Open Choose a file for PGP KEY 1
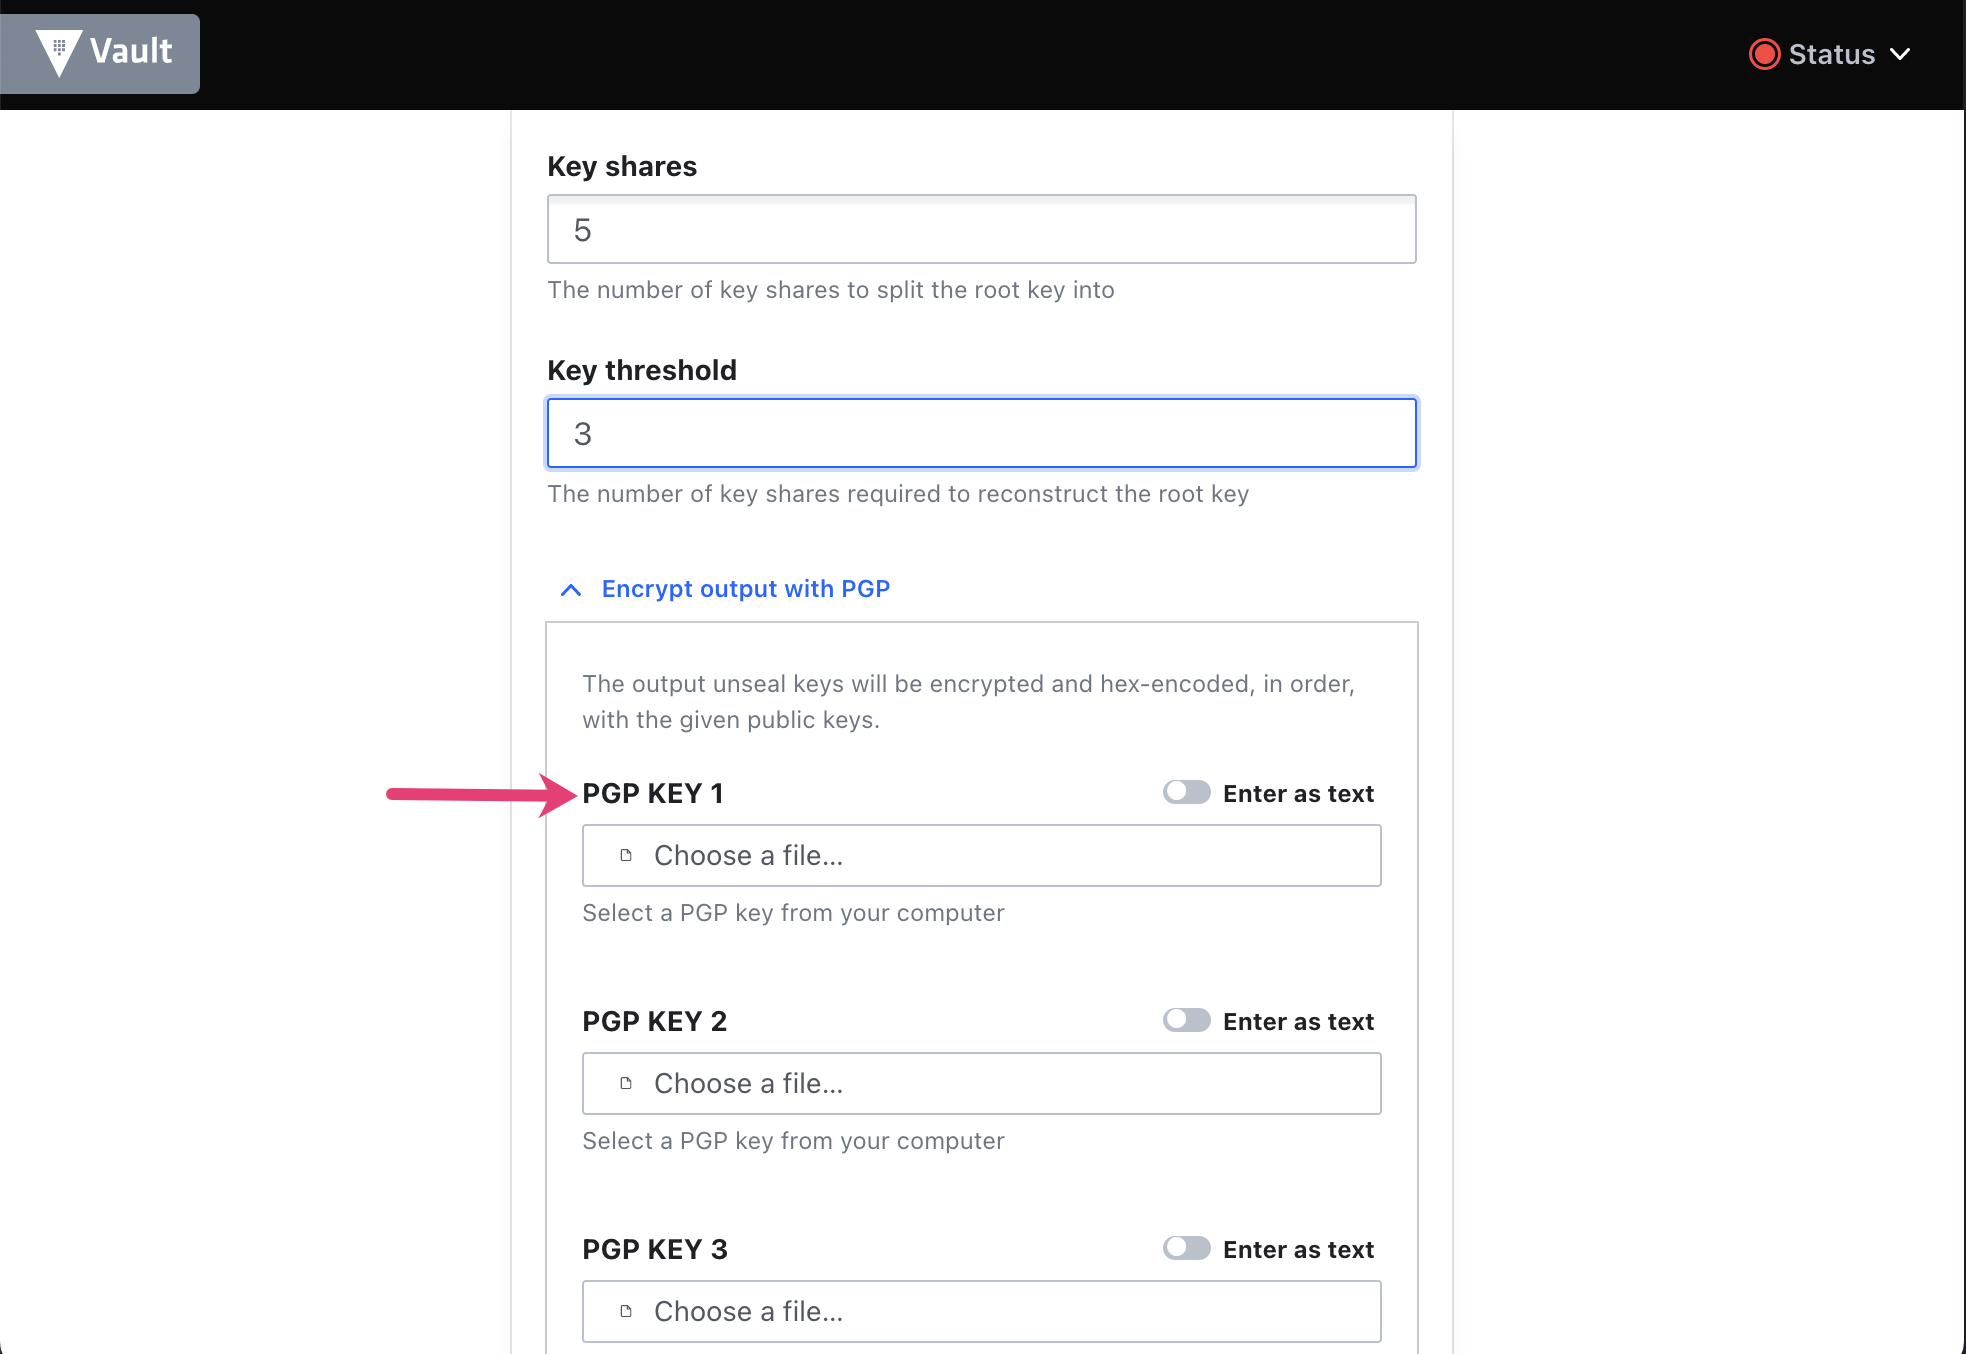The image size is (1966, 1354). [x=981, y=855]
